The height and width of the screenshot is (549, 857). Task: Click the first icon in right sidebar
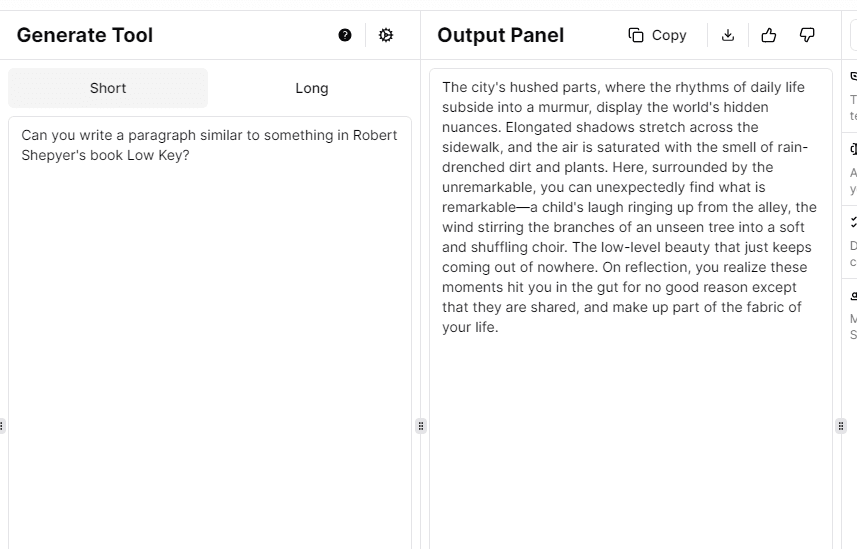[853, 76]
